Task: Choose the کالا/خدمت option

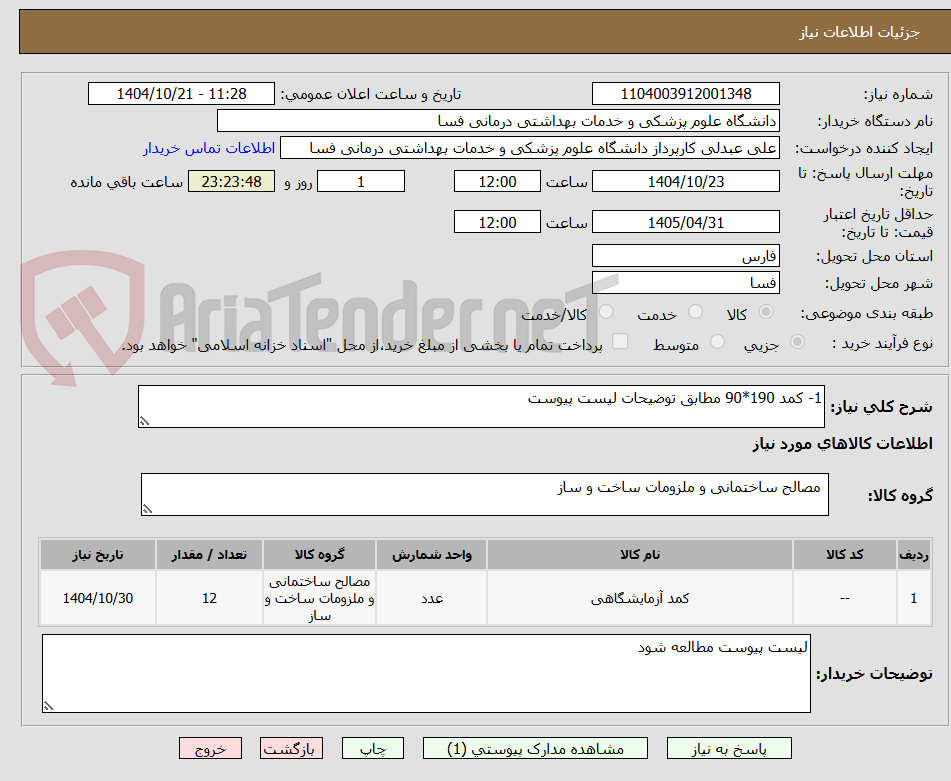Action: point(606,311)
